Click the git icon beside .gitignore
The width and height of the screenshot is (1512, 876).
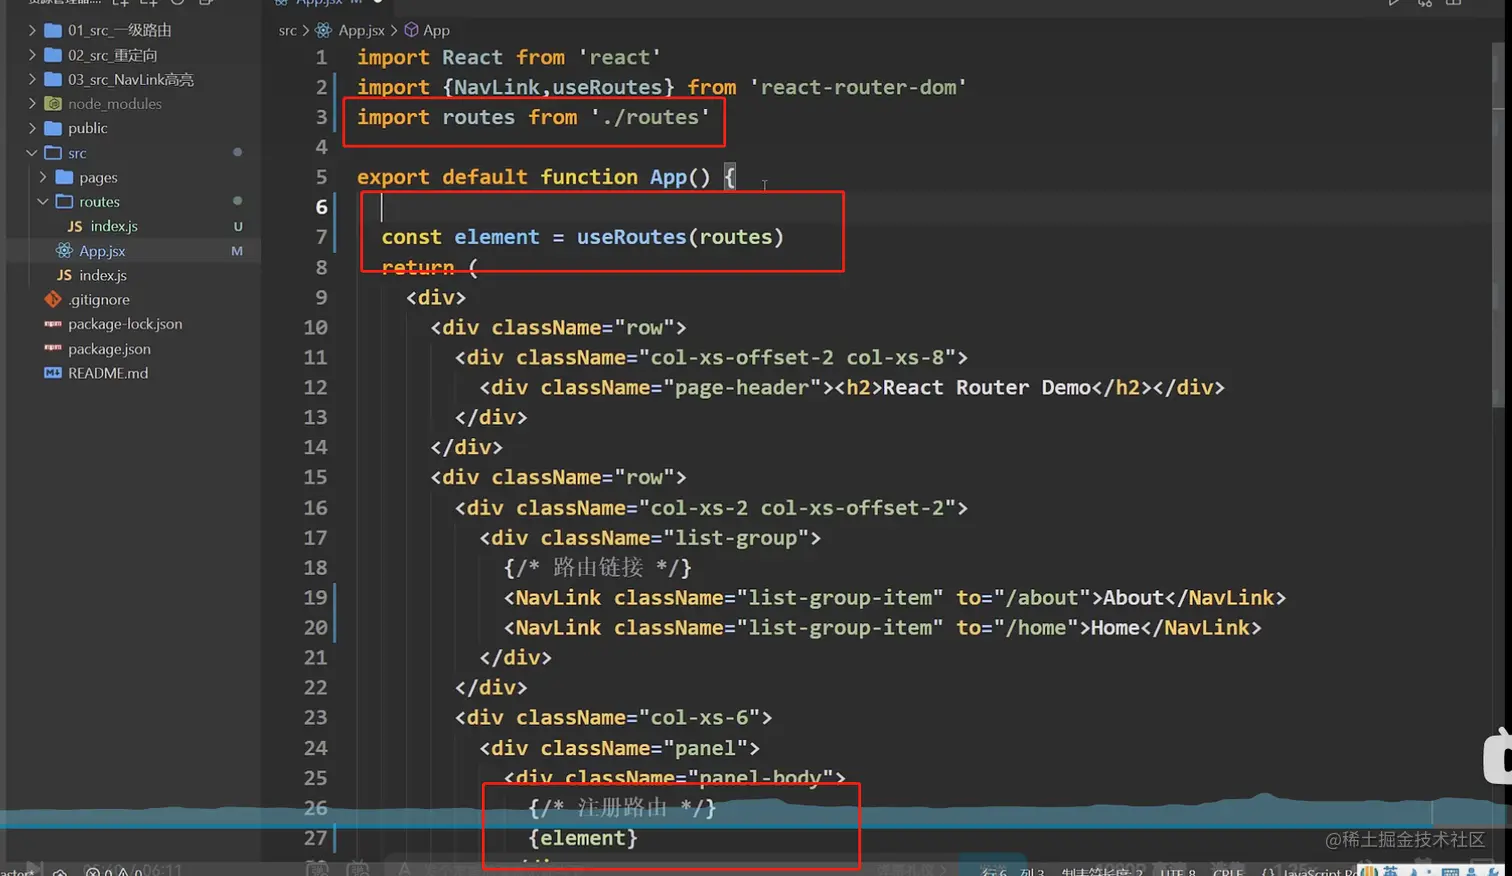[53, 299]
